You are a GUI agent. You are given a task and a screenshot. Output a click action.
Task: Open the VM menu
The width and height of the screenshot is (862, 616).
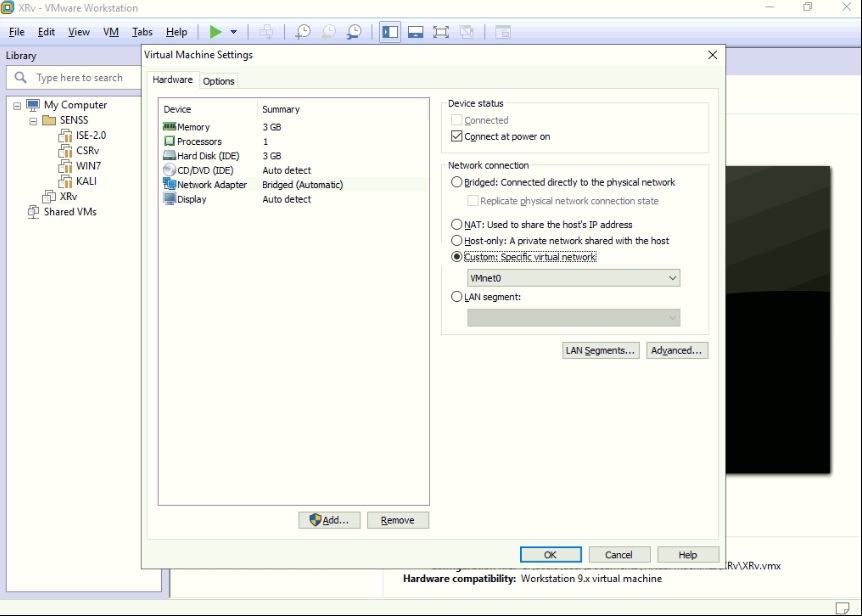(x=110, y=31)
